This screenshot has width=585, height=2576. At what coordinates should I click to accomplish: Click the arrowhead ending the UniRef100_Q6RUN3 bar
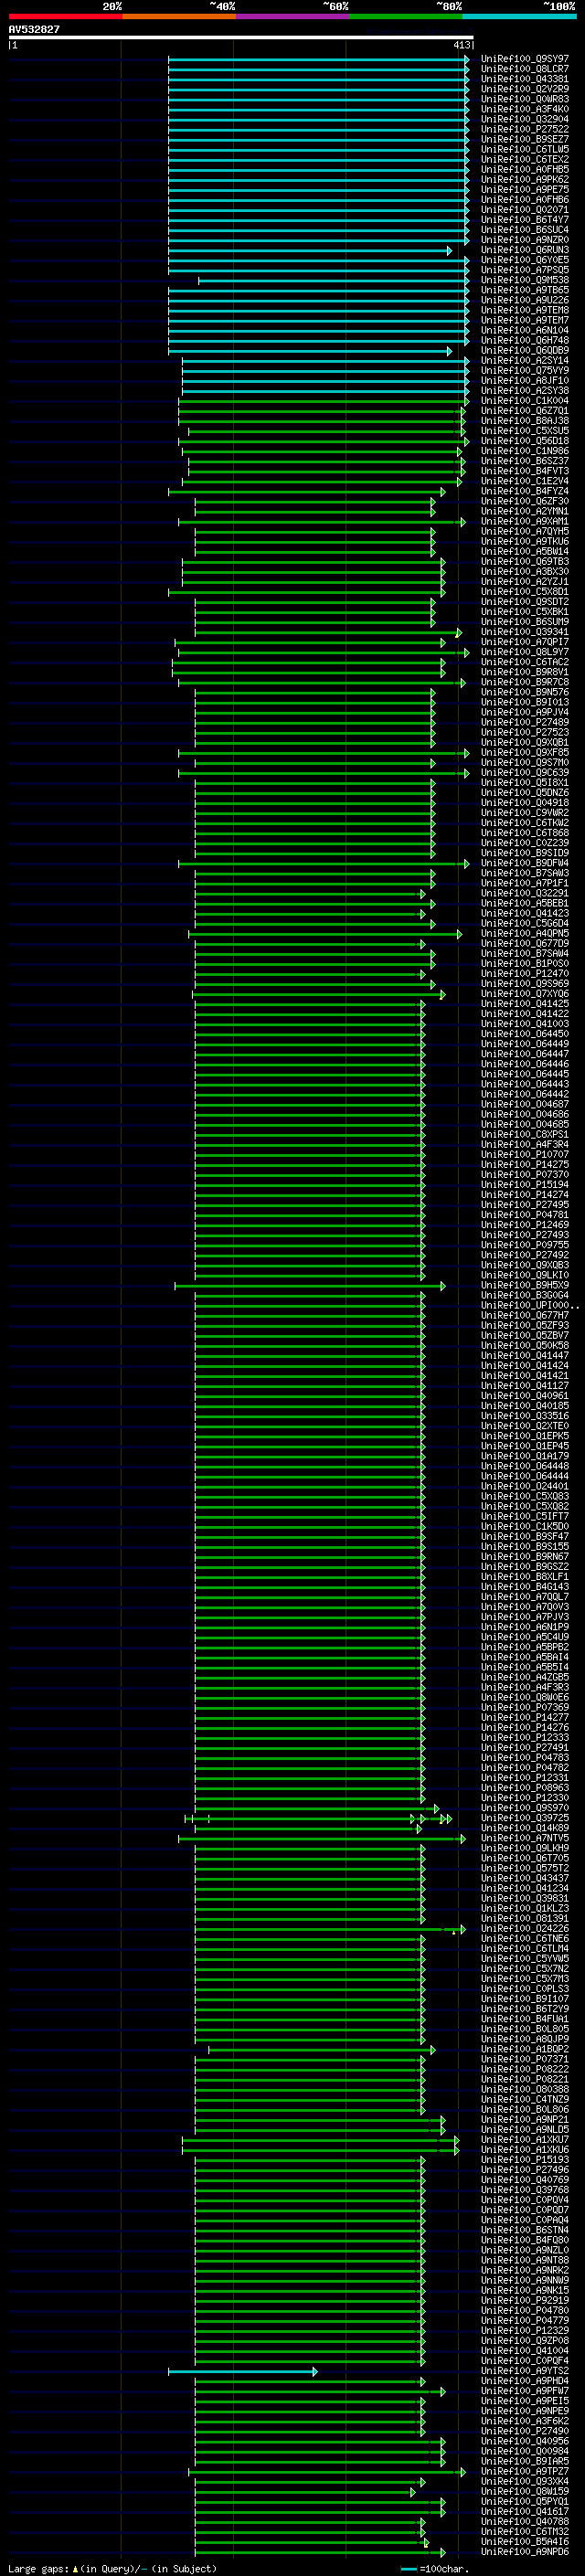pos(449,250)
